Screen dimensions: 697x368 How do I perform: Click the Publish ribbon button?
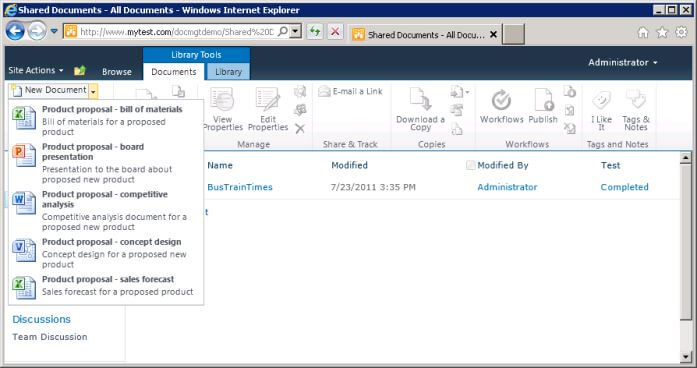(543, 106)
